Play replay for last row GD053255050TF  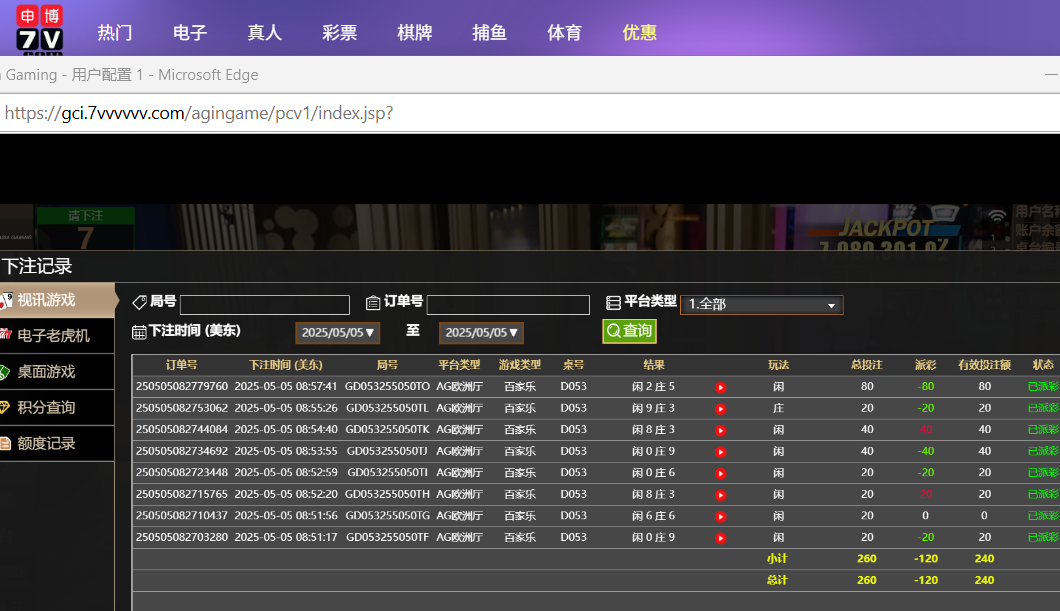coord(720,538)
